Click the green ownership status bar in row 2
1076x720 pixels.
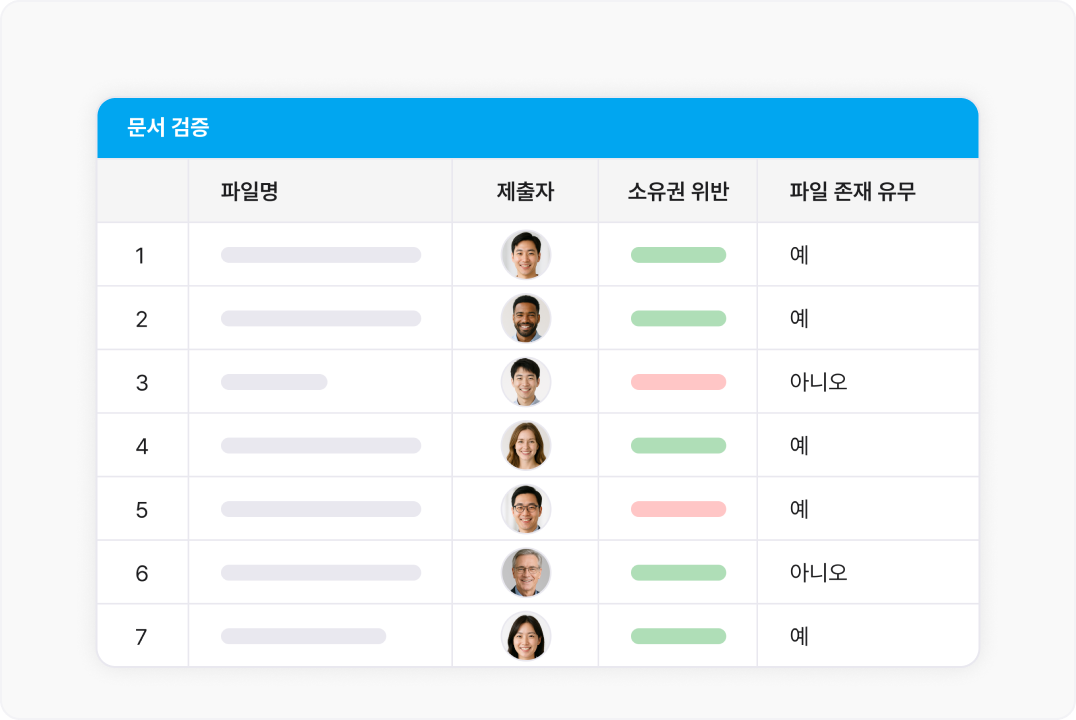[x=678, y=318]
